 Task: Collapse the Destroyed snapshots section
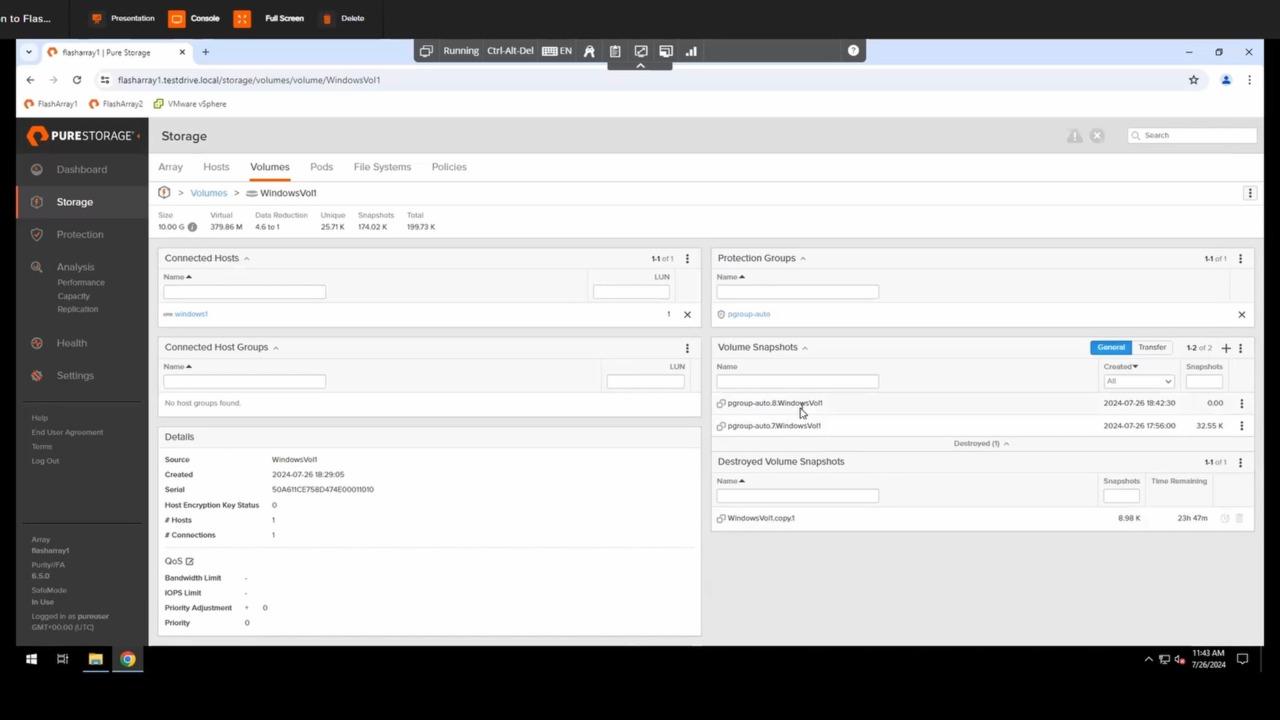click(x=1006, y=443)
